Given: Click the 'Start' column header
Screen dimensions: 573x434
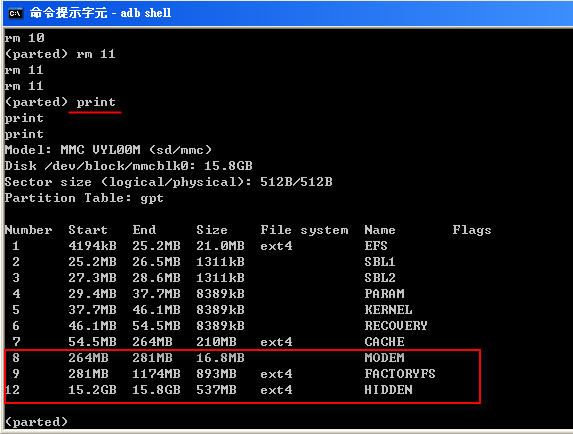Looking at the screenshot, I should 88,230.
